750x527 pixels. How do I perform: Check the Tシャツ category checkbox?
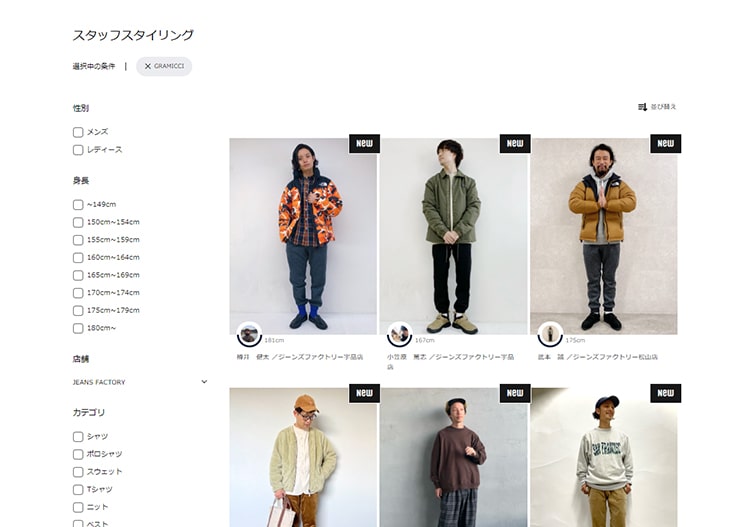coord(78,490)
